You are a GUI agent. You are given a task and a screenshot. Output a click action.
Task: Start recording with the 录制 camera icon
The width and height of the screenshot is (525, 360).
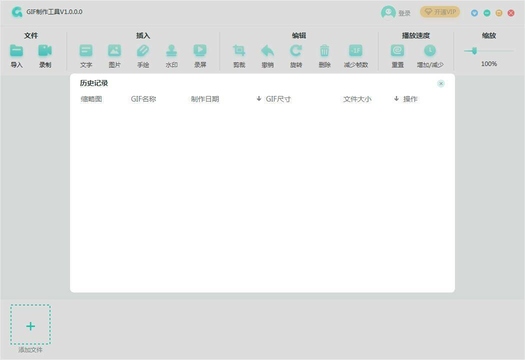[45, 51]
